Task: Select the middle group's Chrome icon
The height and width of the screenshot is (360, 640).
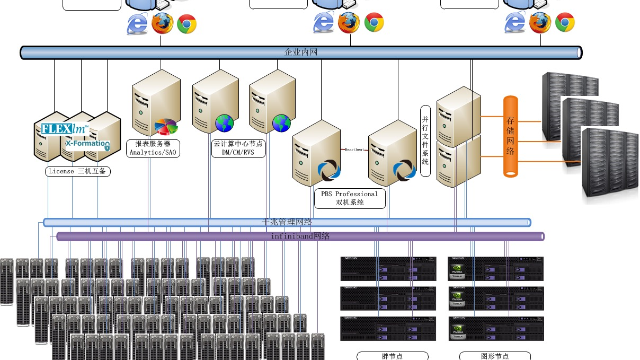Action: (374, 22)
